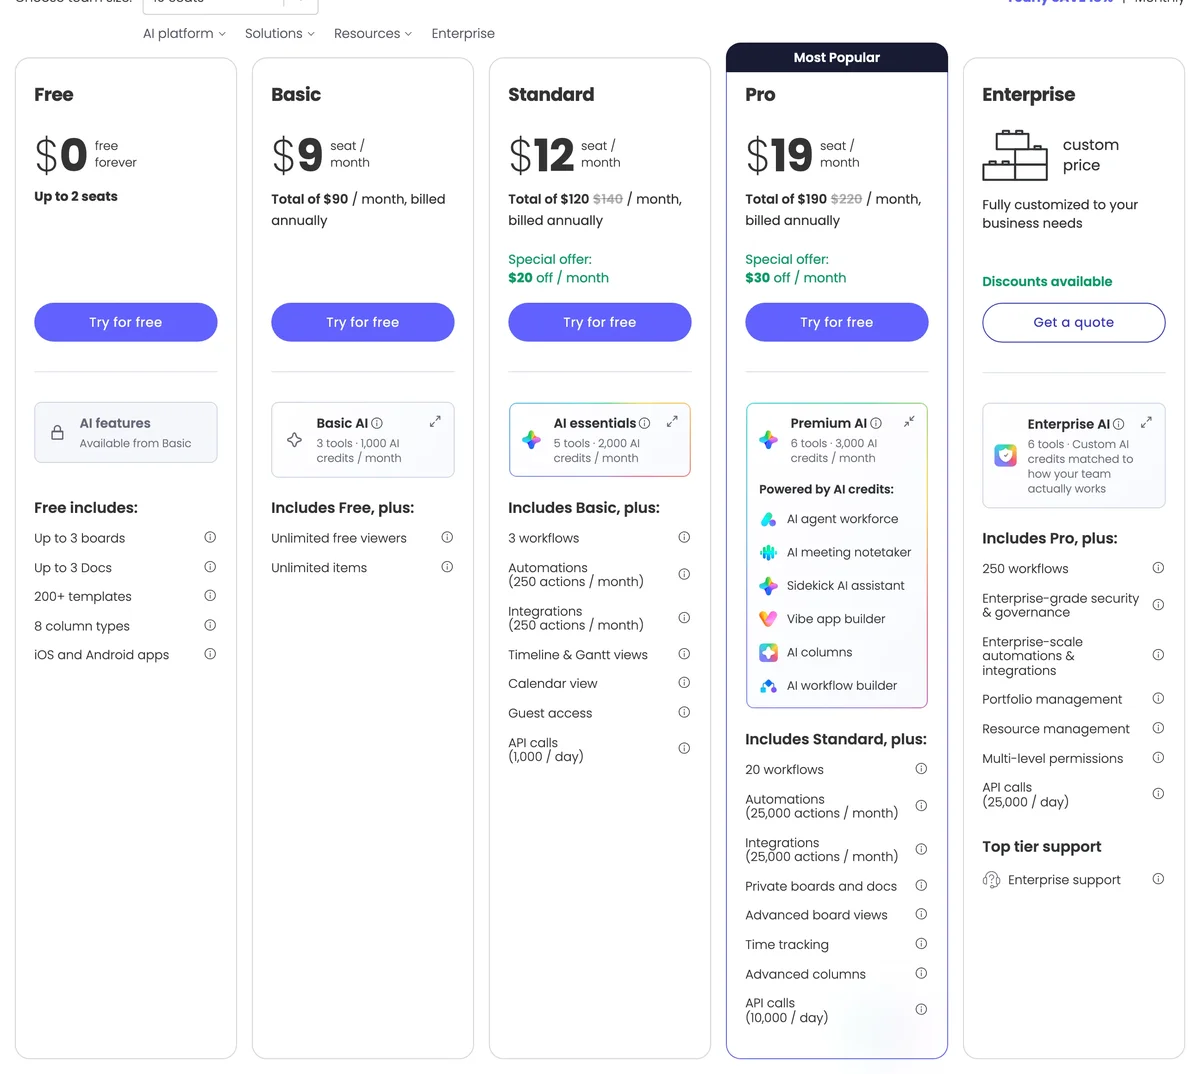Show info for Portfolio management
This screenshot has width=1200, height=1074.
(x=1158, y=698)
